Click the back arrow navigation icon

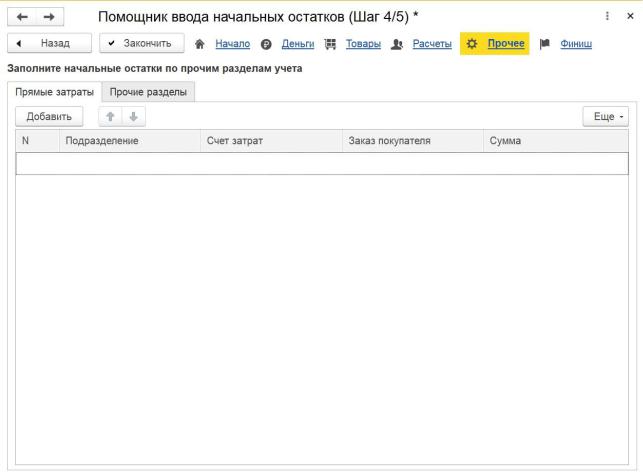(x=22, y=17)
